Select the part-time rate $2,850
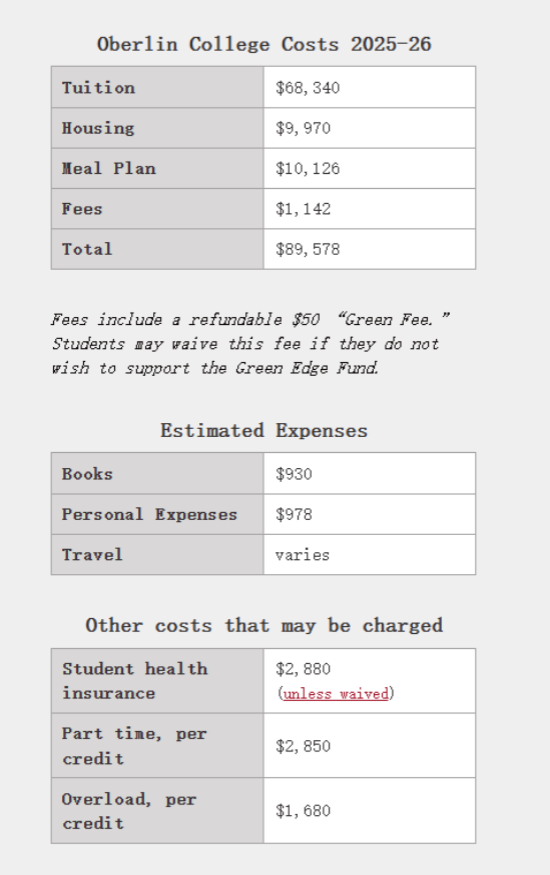The width and height of the screenshot is (550, 875). 303,746
